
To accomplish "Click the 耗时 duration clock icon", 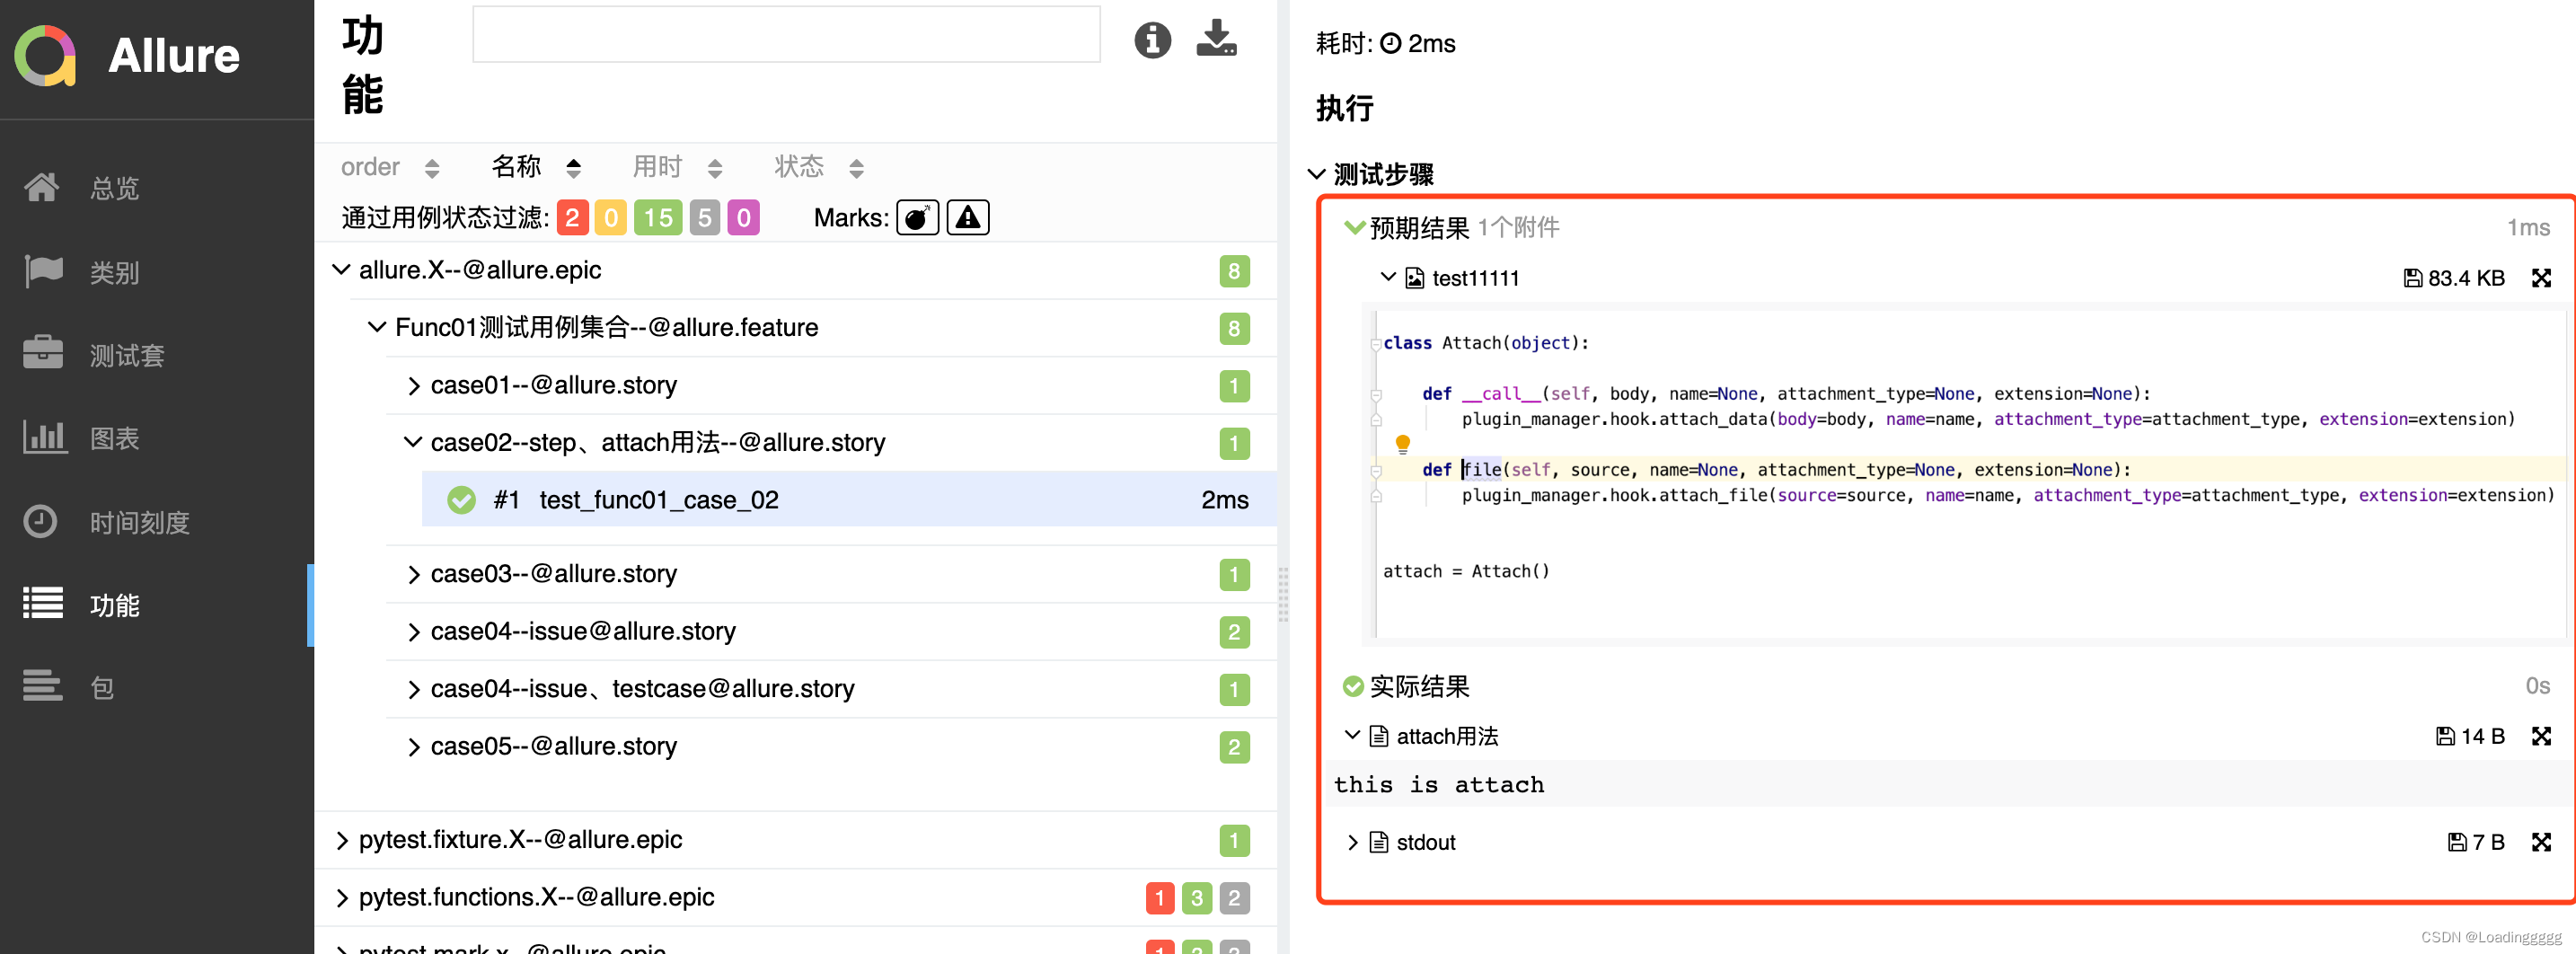I will click(x=1390, y=43).
